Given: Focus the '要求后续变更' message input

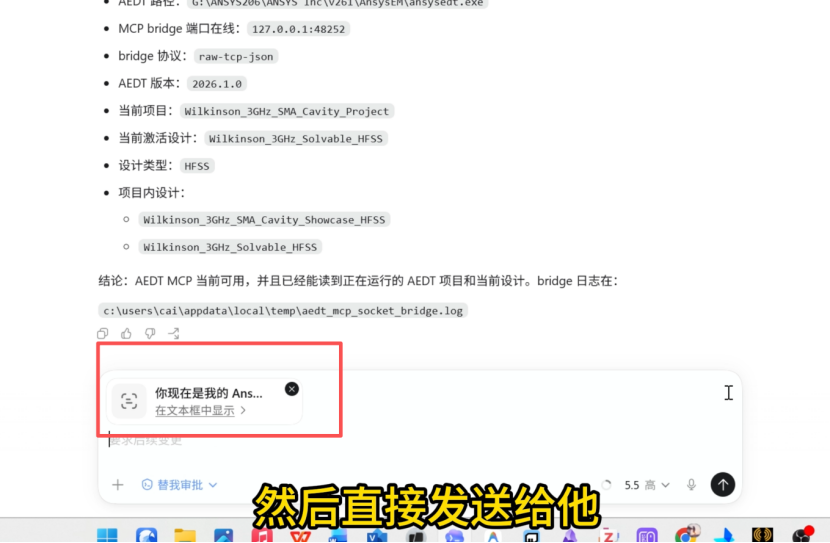Looking at the screenshot, I should (418, 440).
